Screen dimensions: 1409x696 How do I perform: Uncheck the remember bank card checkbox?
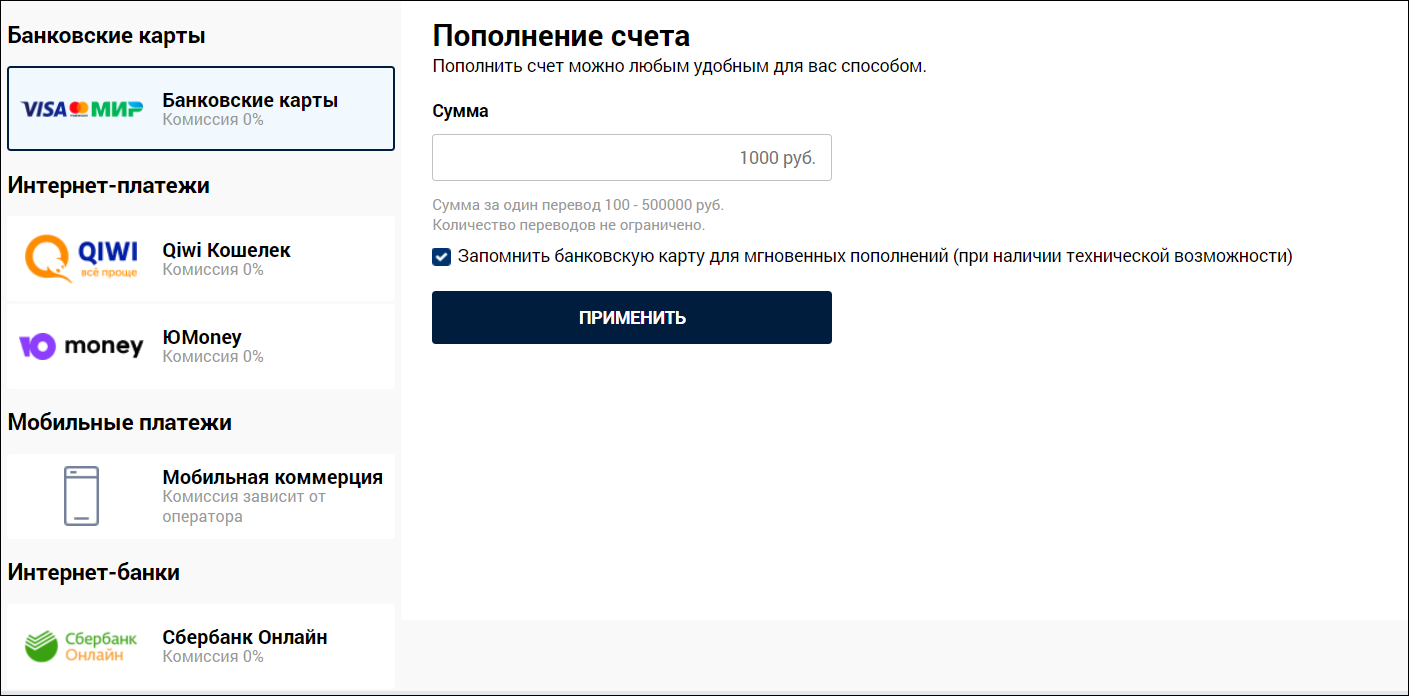tap(441, 257)
